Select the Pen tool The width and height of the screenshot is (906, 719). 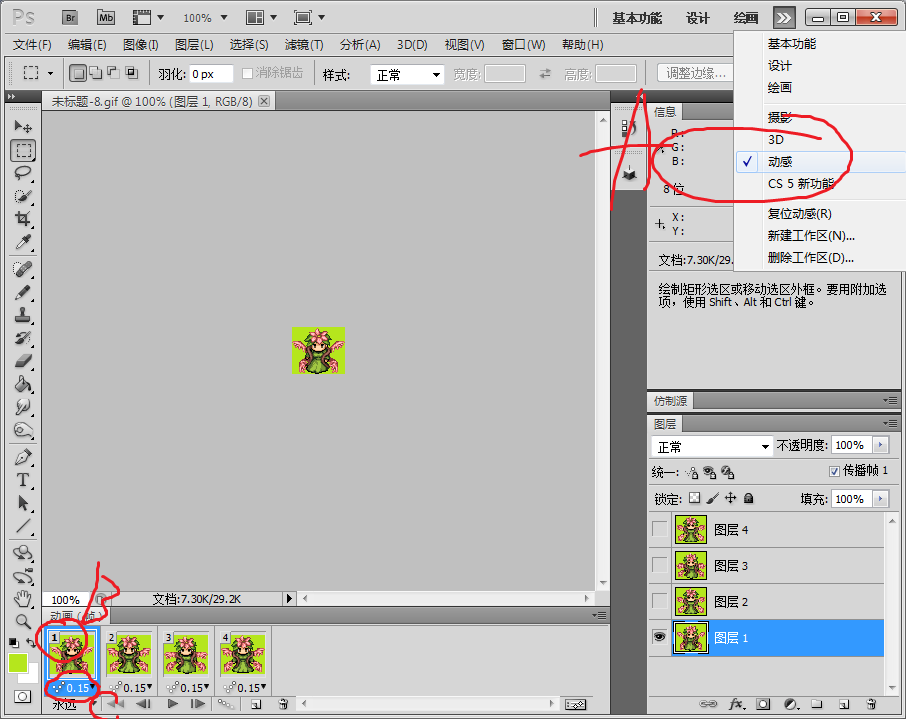pos(23,457)
